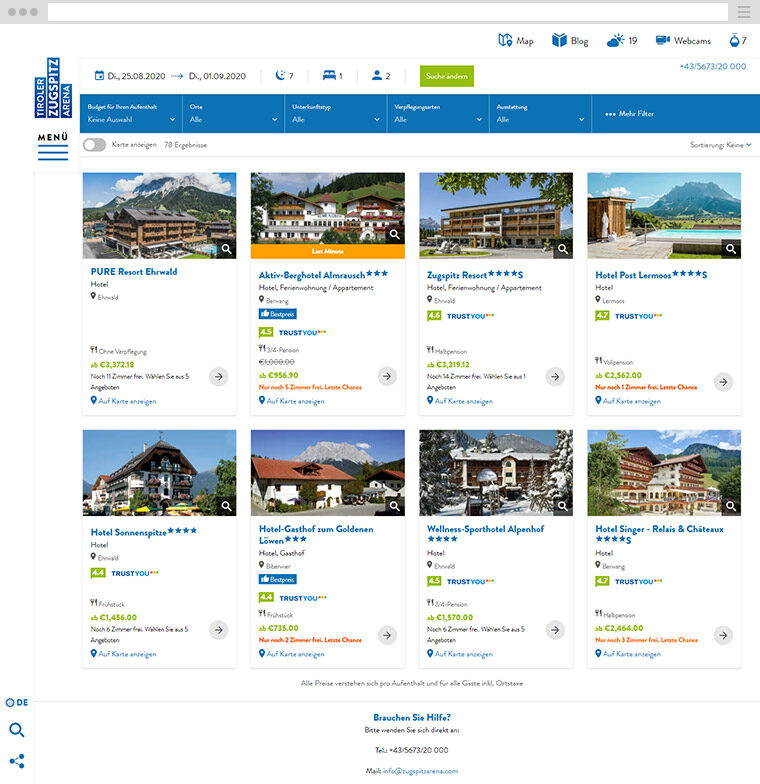Image resolution: width=760 pixels, height=784 pixels.
Task: Toggle the Karte anzeigen switch
Action: click(94, 145)
